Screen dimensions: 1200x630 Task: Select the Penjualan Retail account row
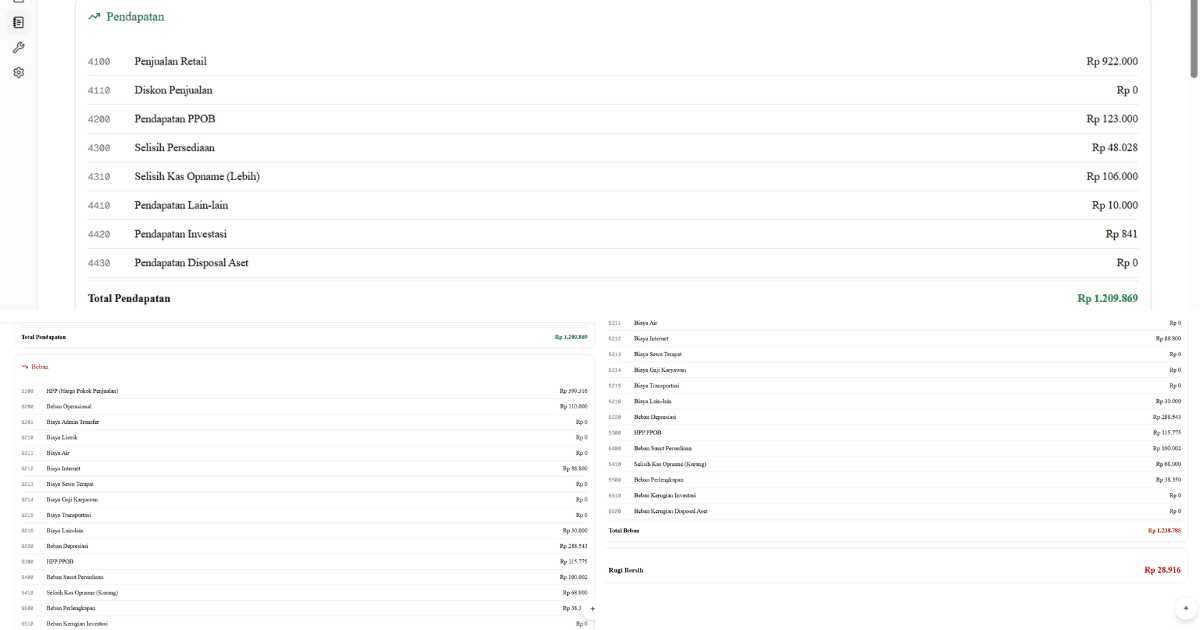pos(612,62)
